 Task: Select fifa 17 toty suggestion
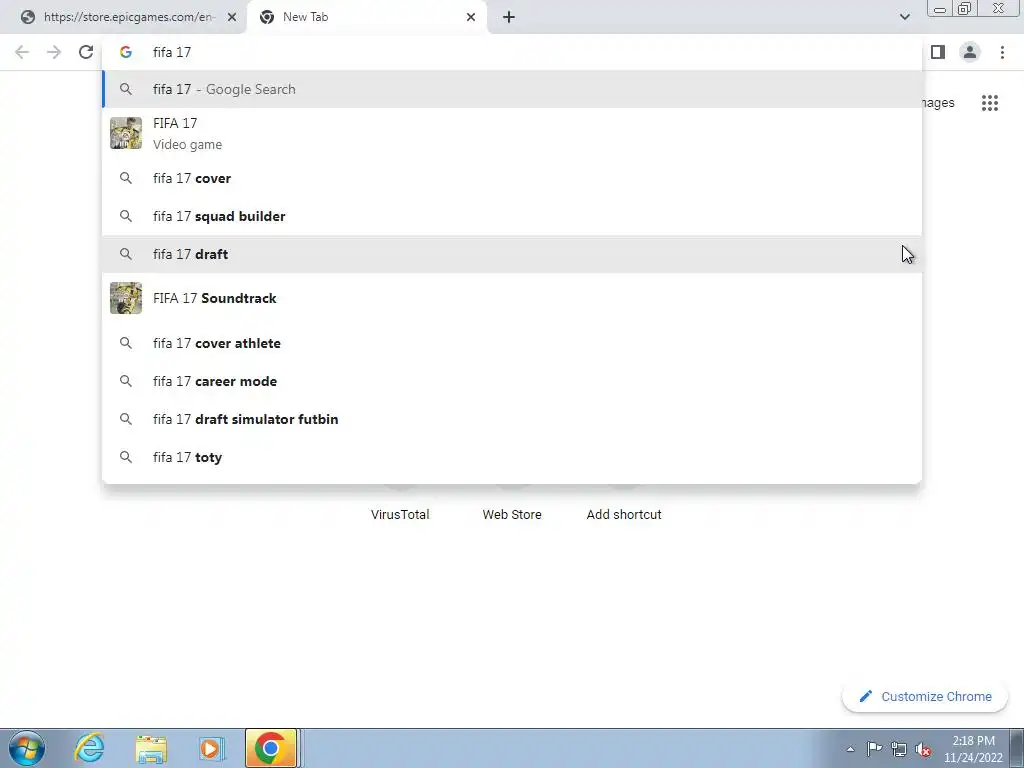(512, 456)
